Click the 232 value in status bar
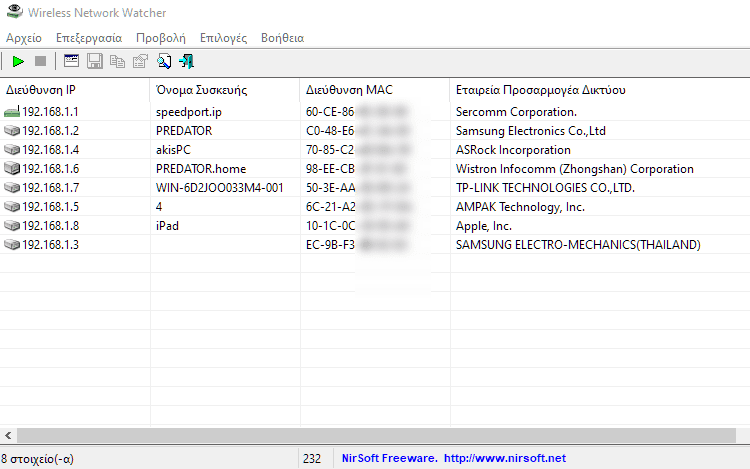Screen dimensions: 750x469 (x=311, y=458)
